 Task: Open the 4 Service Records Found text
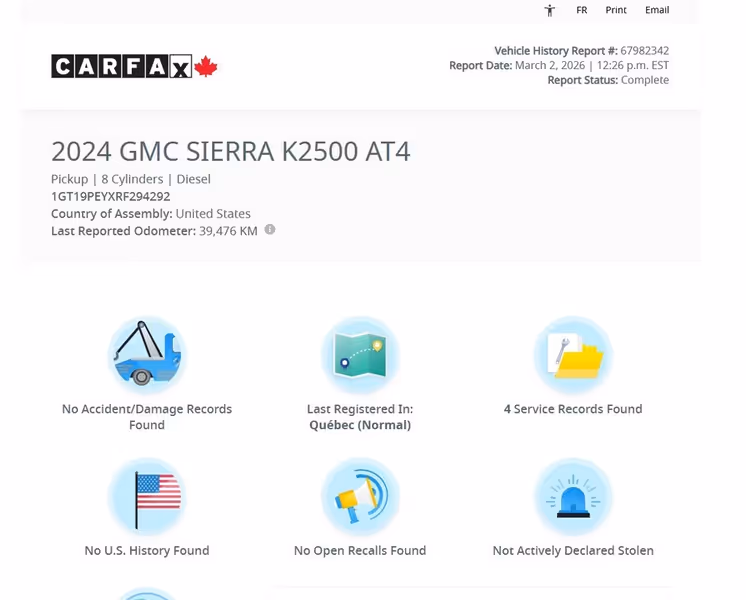[573, 409]
